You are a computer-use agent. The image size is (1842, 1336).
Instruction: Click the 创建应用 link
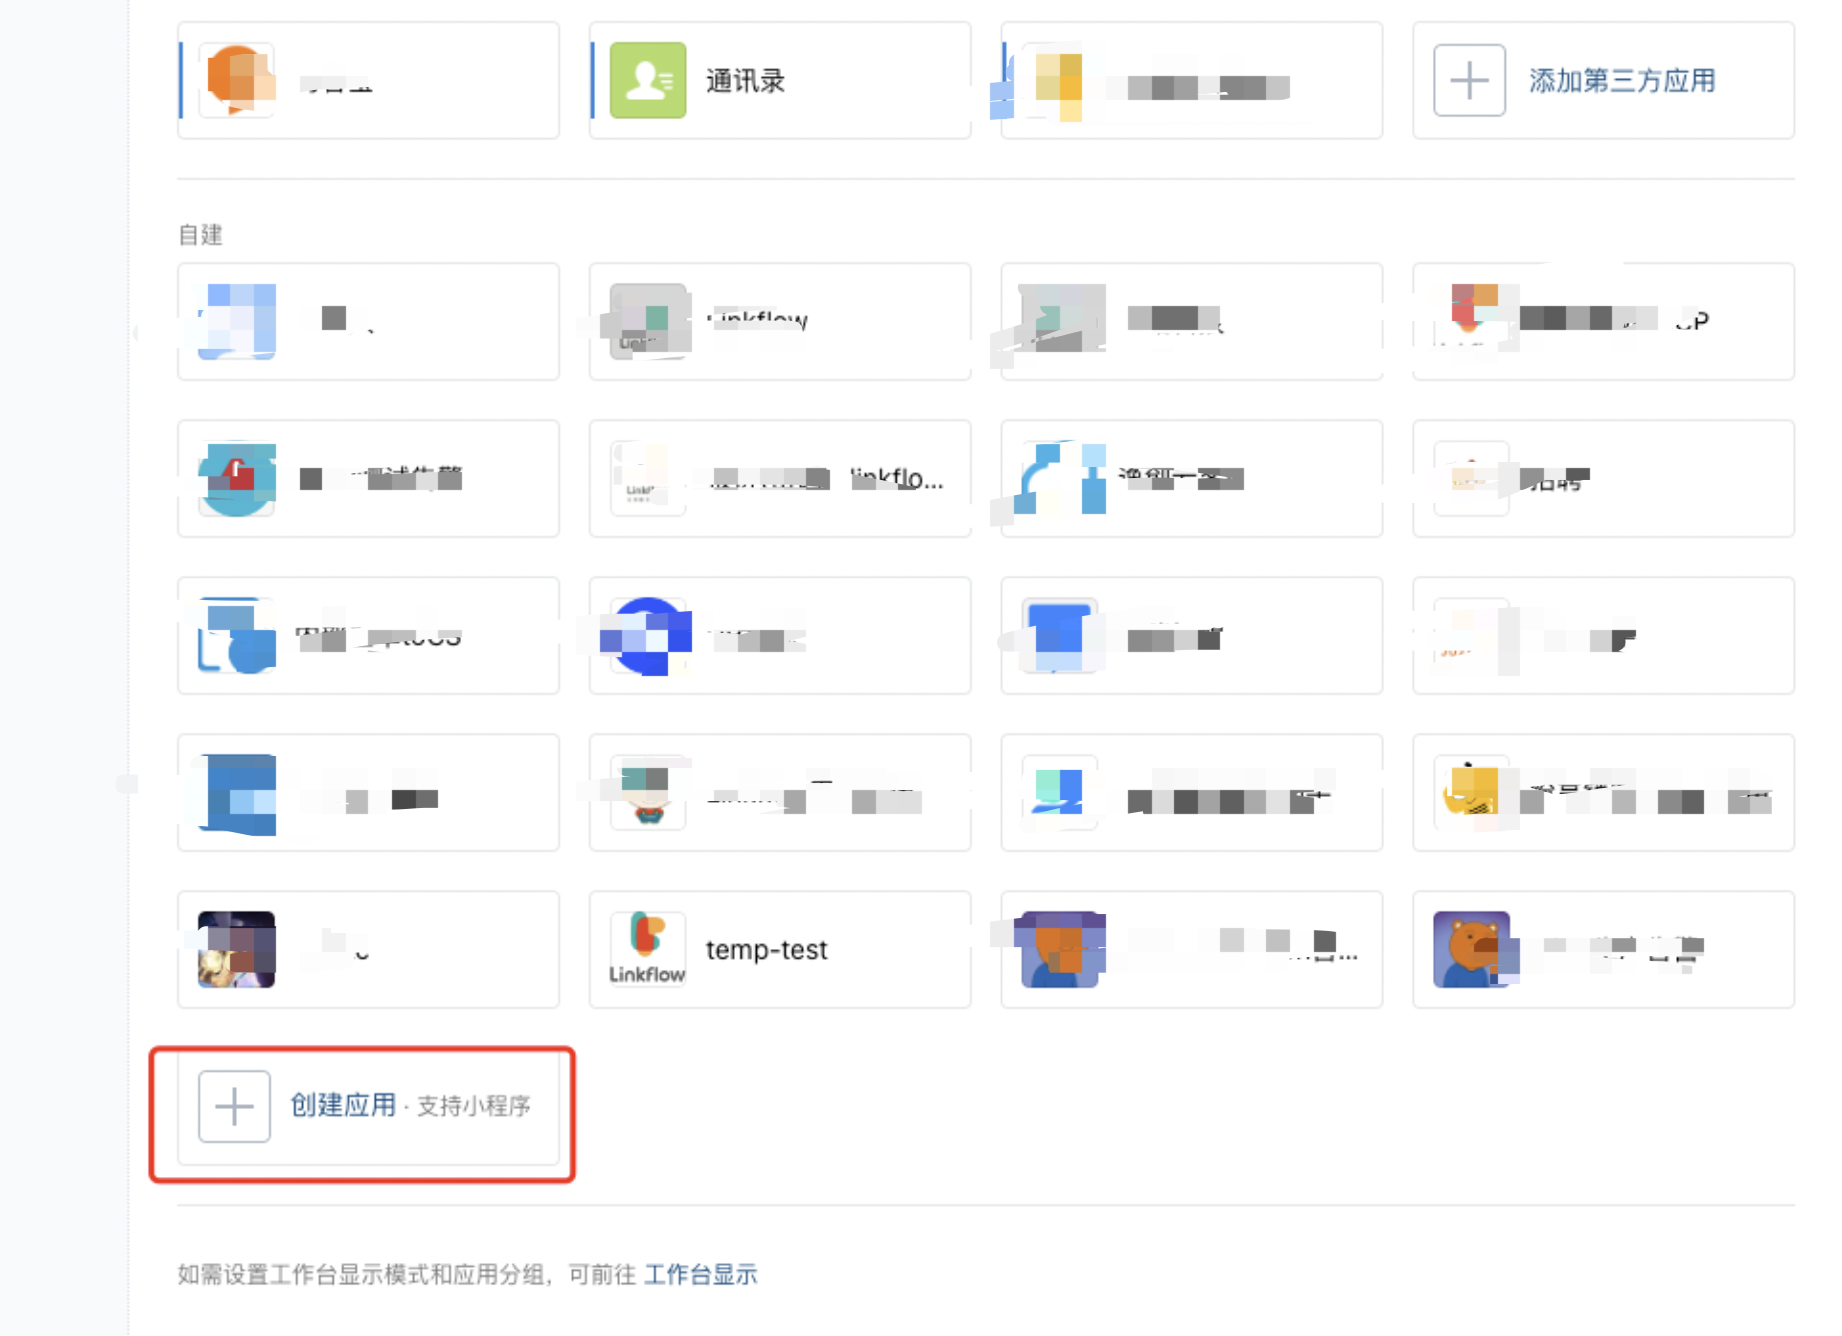click(343, 1105)
